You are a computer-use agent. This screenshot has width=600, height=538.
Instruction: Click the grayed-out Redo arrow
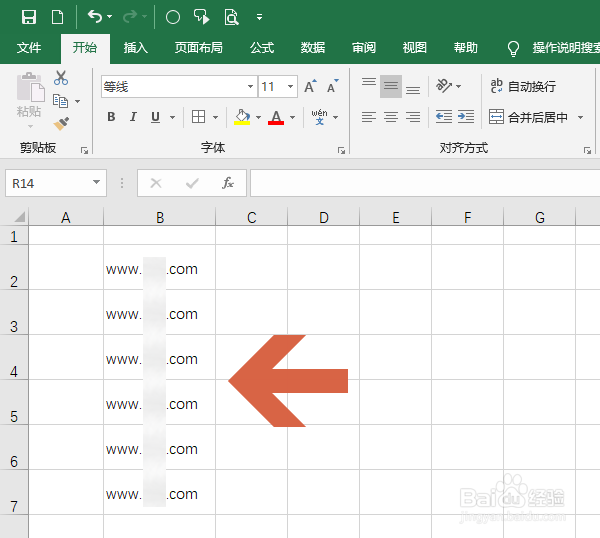coord(130,16)
